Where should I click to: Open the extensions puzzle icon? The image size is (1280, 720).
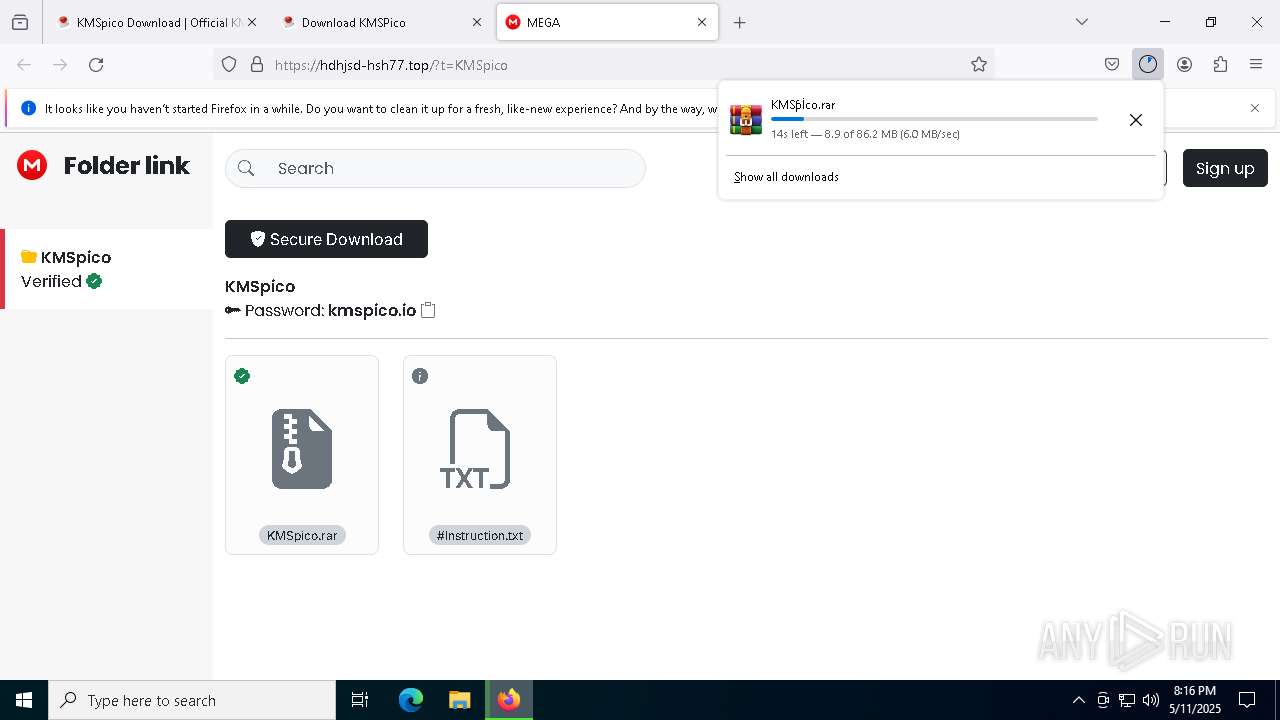click(1220, 65)
